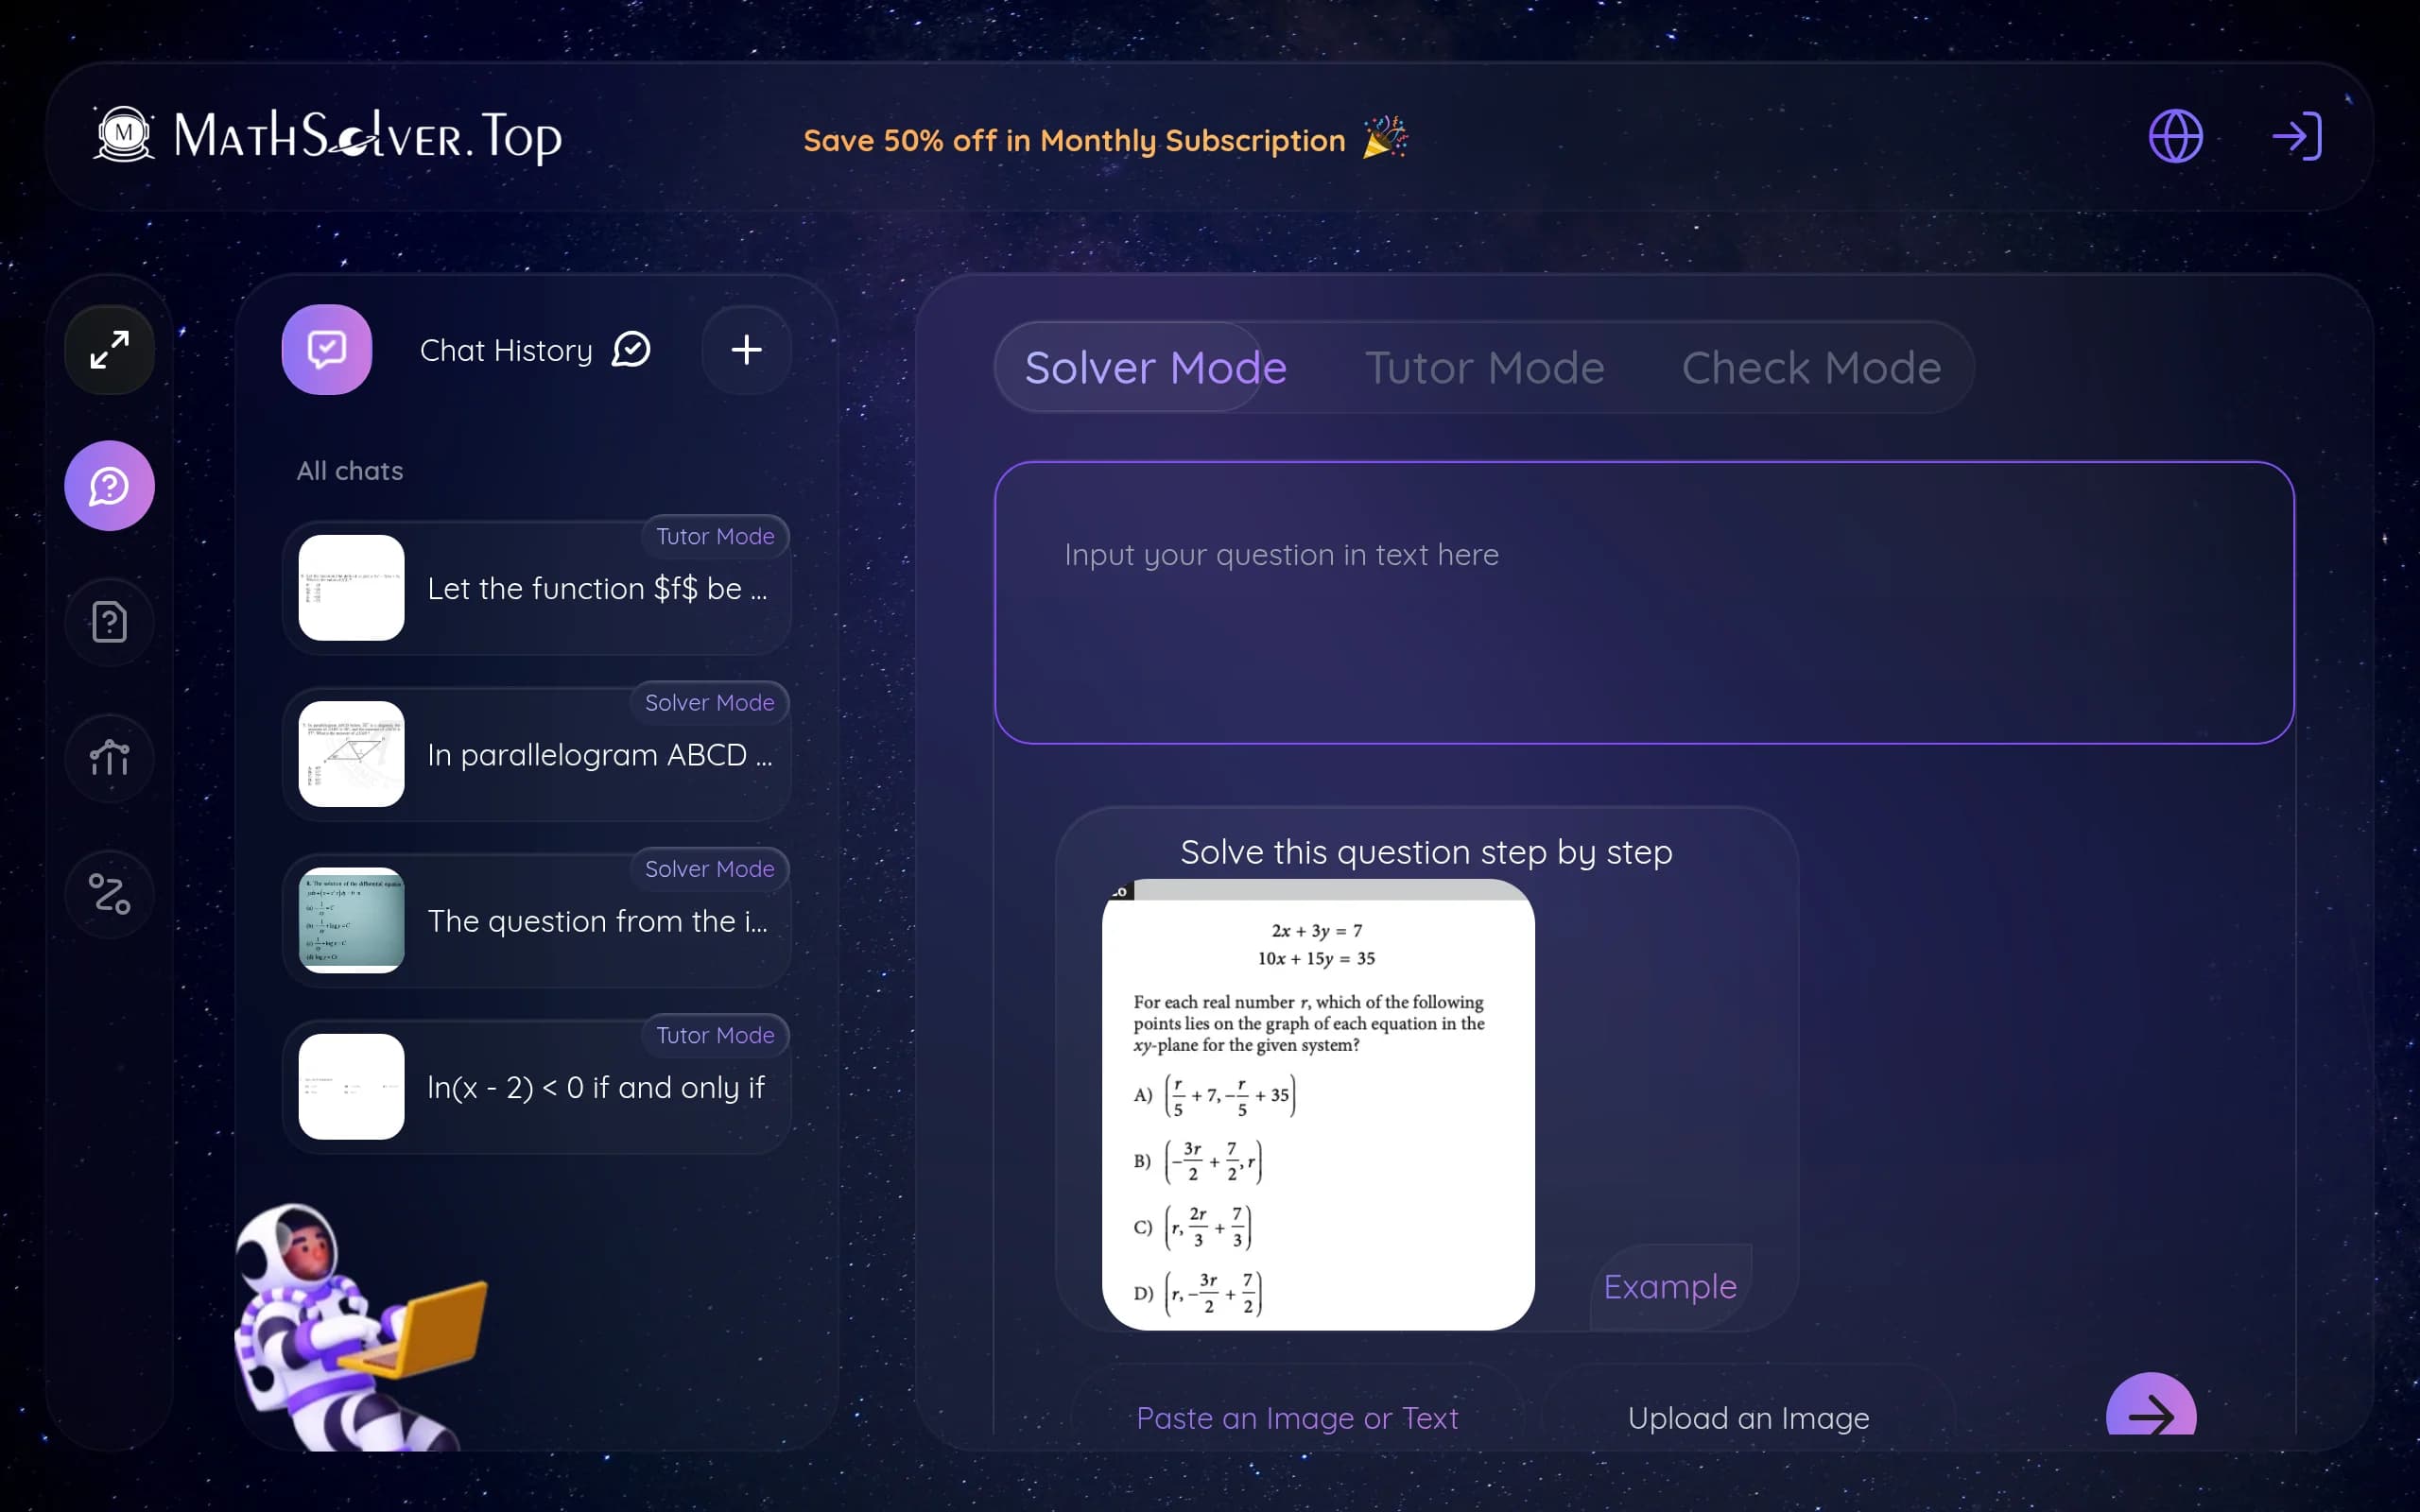
Task: Open the chat question sidebar icon
Action: 109,486
